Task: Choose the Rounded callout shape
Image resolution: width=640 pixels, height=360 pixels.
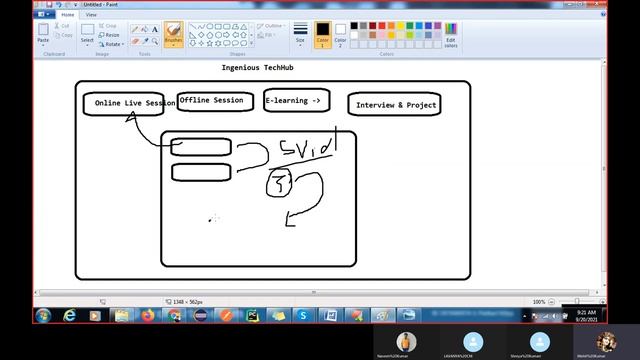Action: pyautogui.click(x=227, y=43)
